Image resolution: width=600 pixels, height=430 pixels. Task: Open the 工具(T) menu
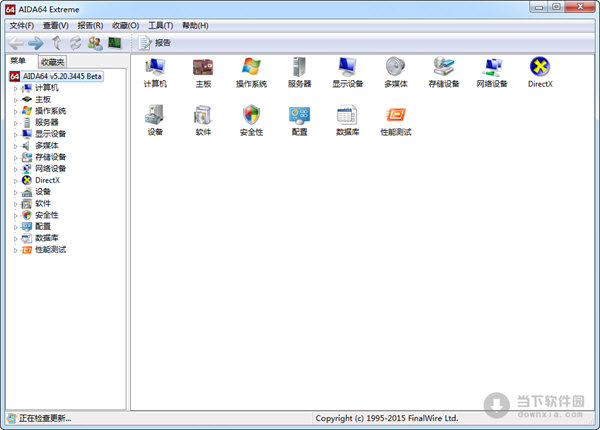point(161,26)
